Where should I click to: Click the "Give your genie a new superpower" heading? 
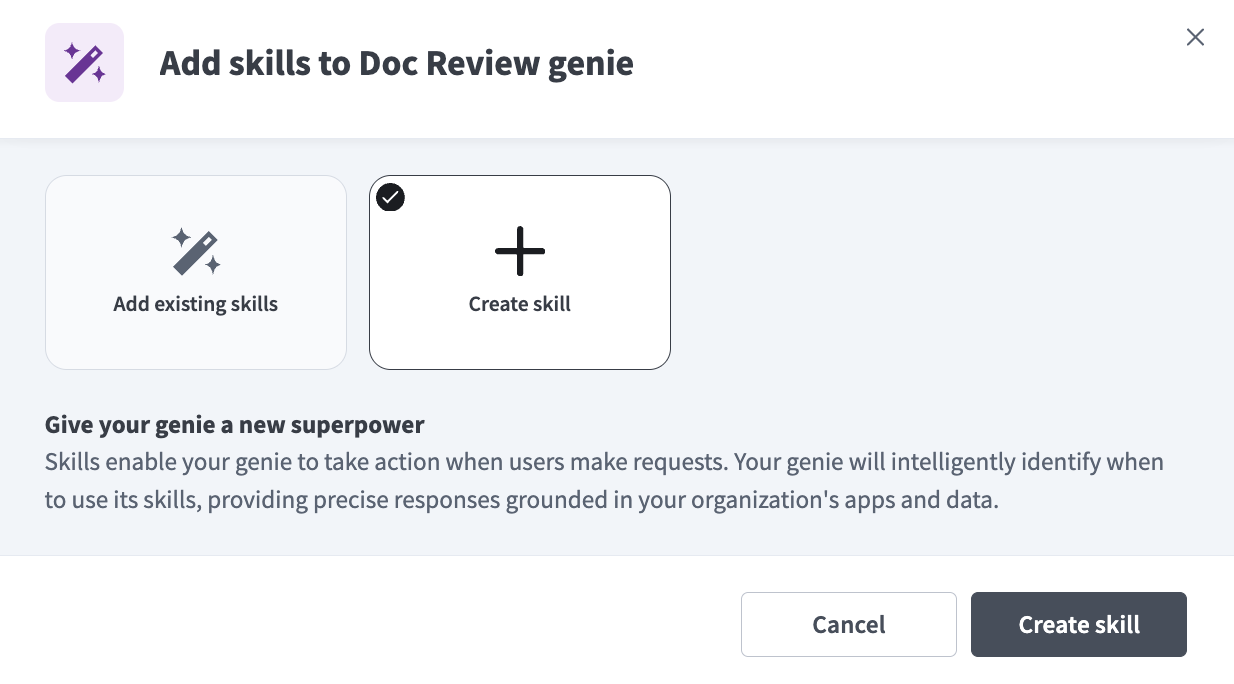[x=235, y=425]
